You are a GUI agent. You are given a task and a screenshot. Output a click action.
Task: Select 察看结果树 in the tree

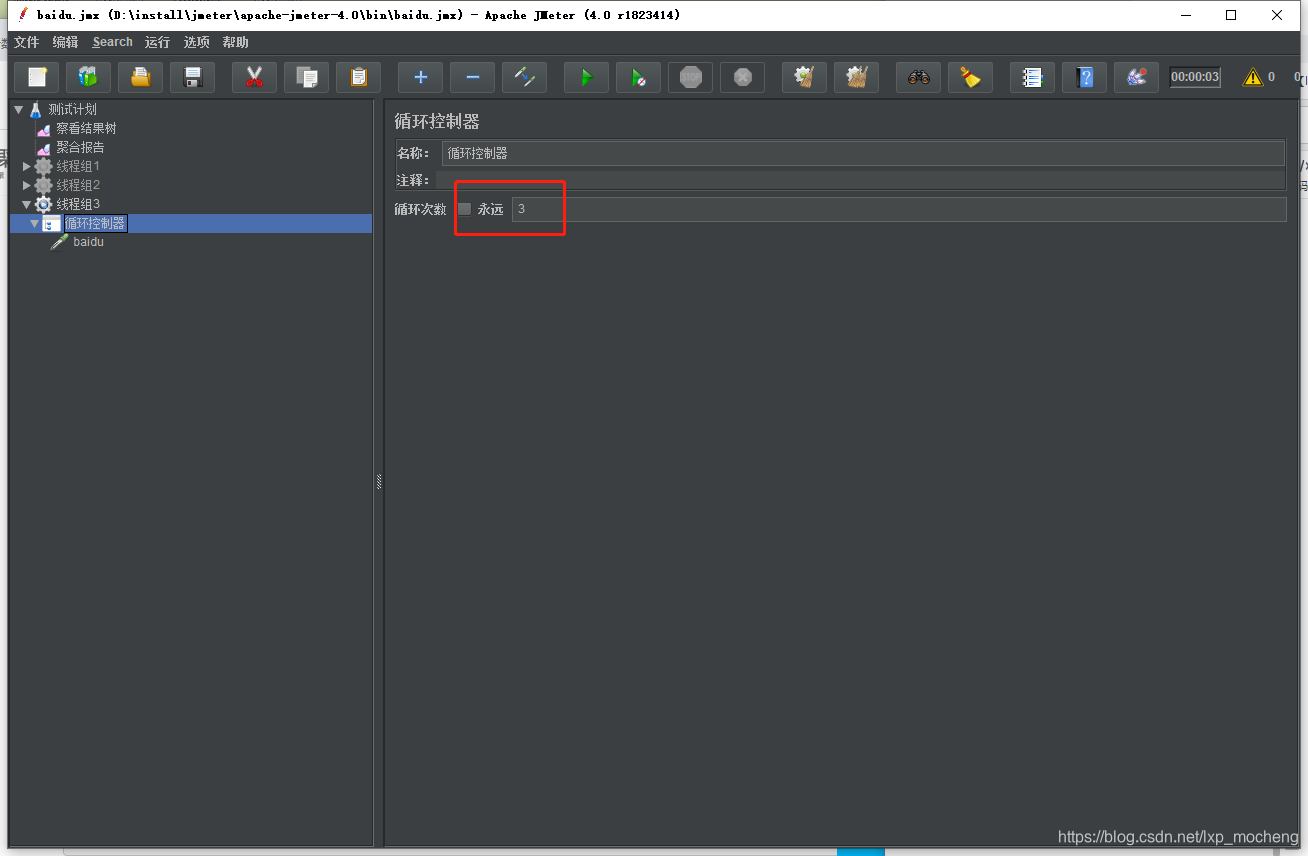tap(86, 128)
